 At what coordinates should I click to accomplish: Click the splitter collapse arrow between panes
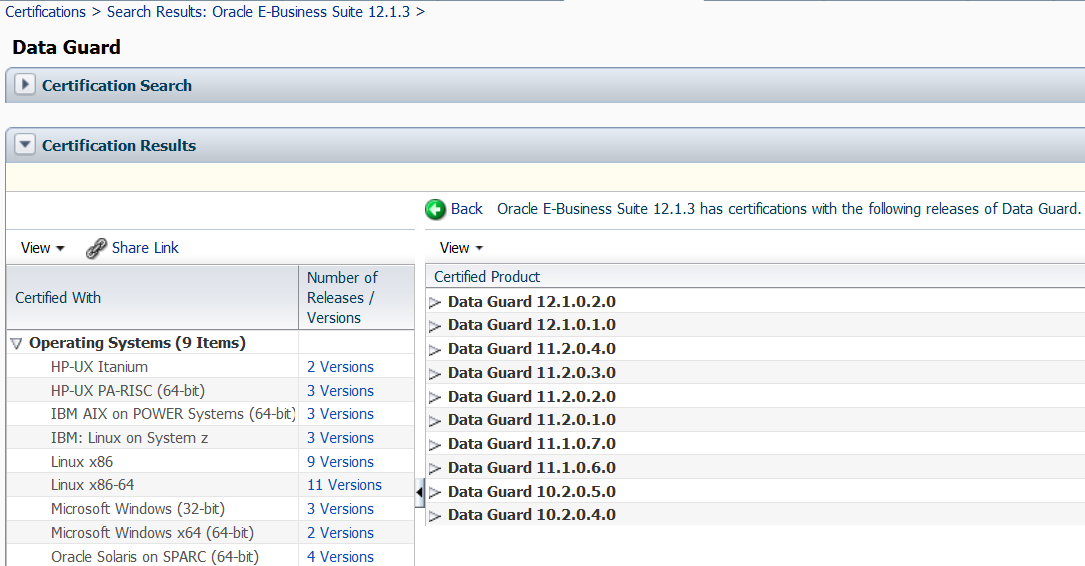420,492
